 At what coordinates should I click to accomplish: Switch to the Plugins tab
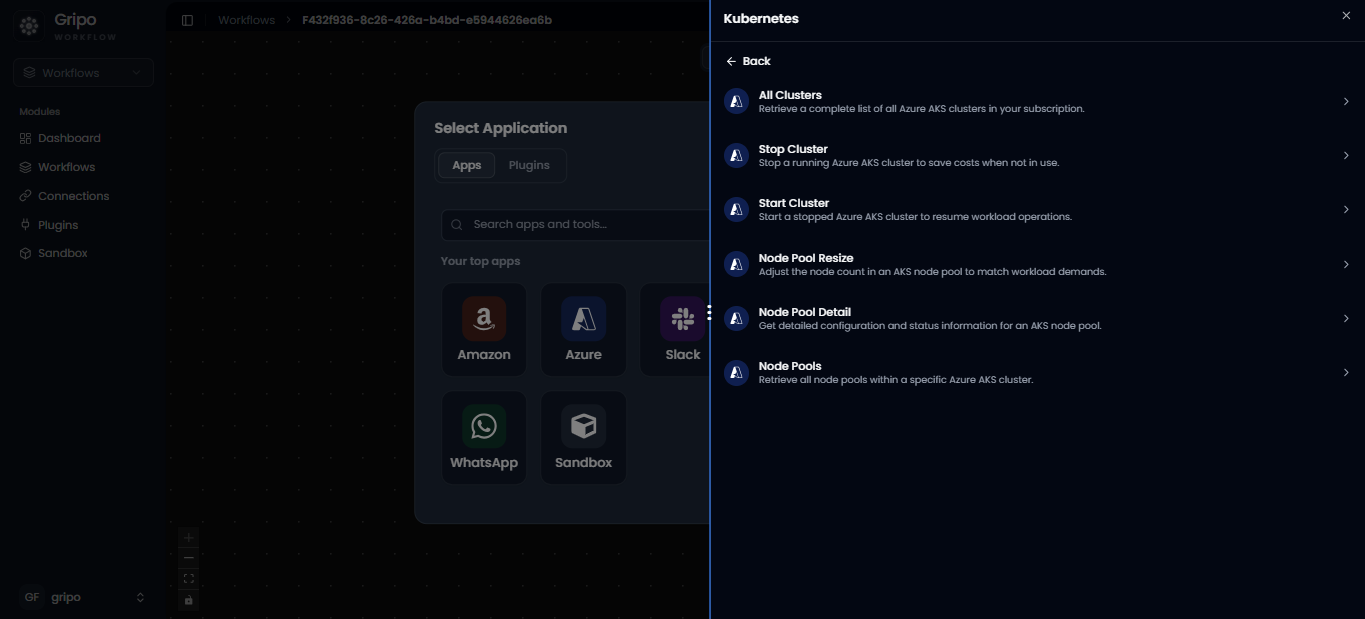tap(529, 165)
